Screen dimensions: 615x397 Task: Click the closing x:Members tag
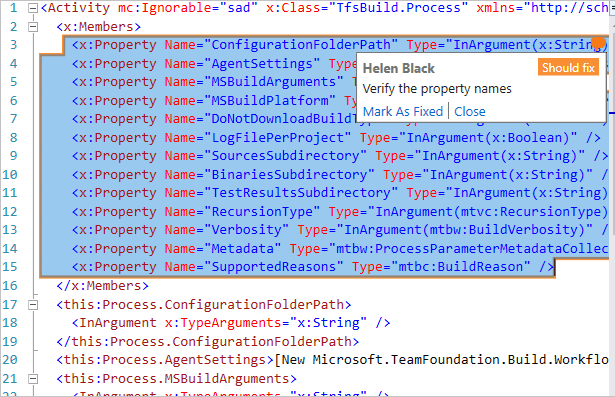tap(102, 286)
